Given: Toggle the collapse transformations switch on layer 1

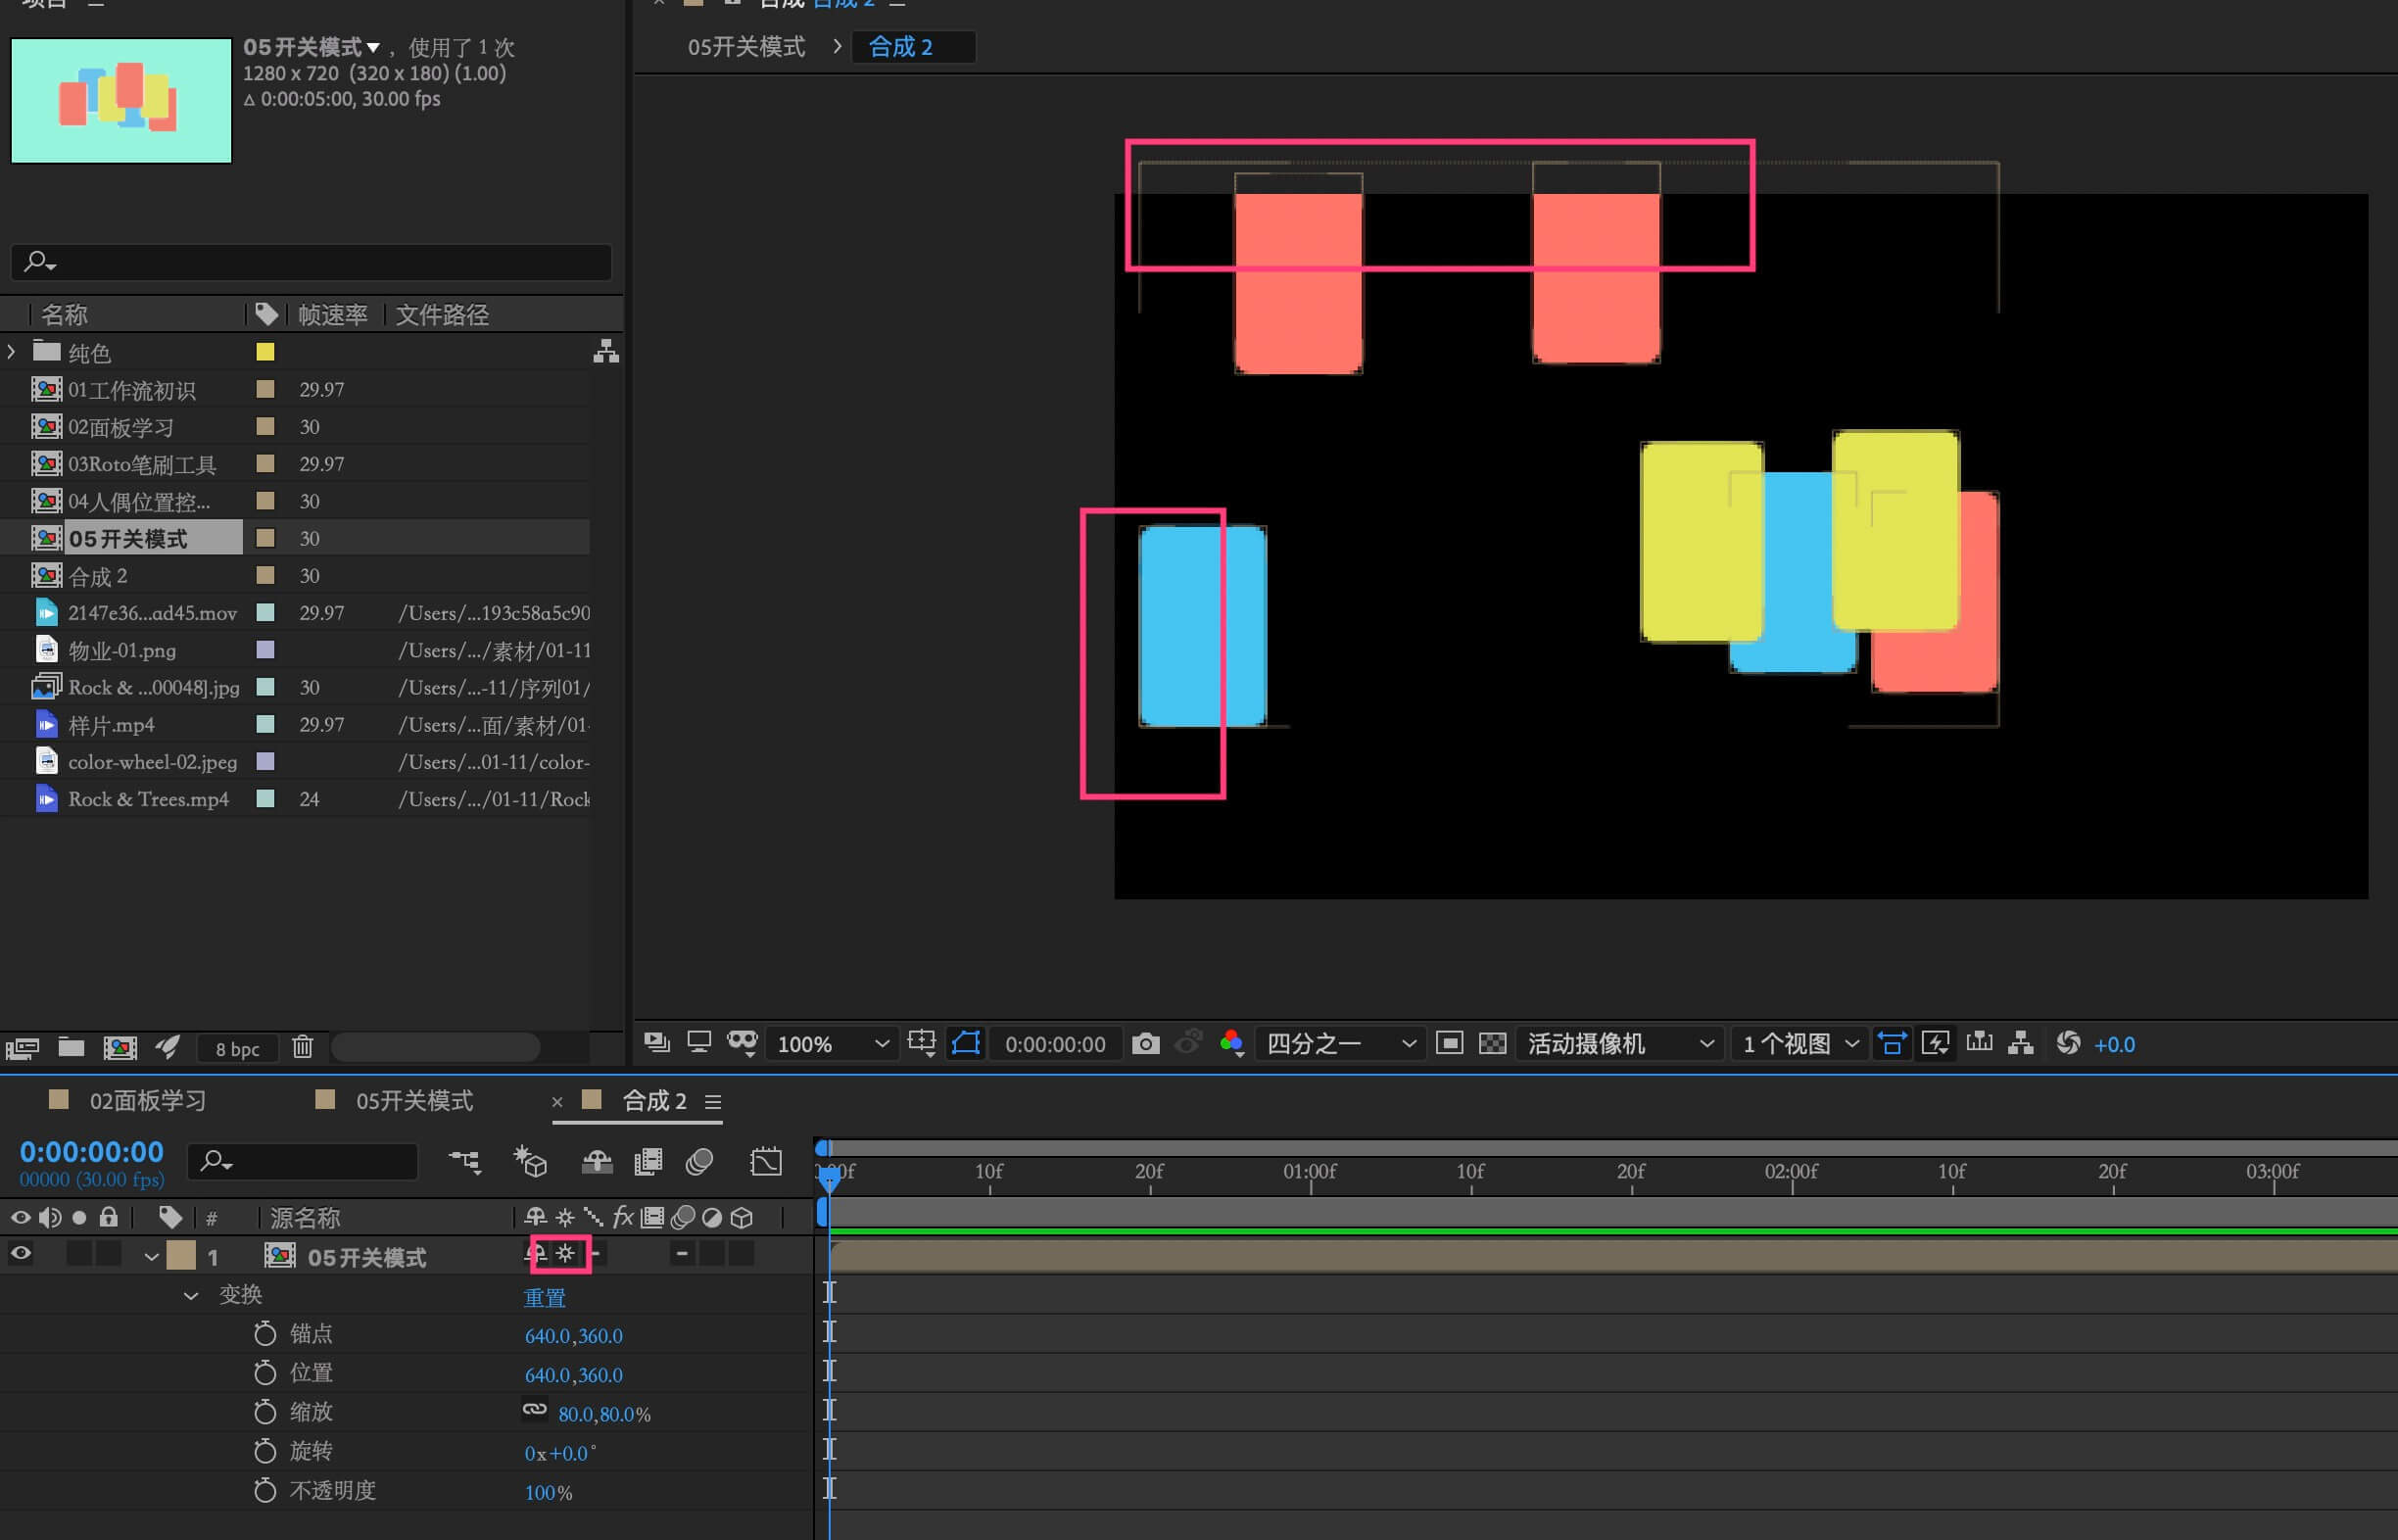Looking at the screenshot, I should click(566, 1254).
